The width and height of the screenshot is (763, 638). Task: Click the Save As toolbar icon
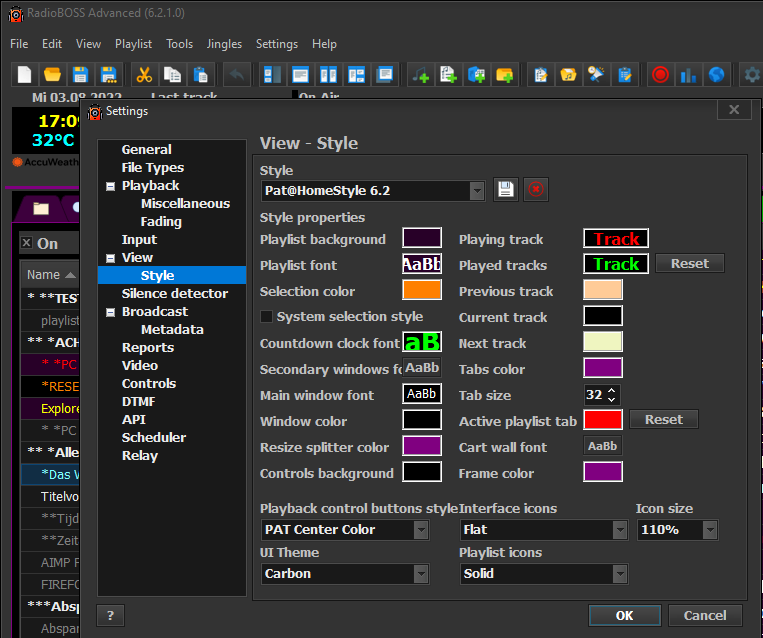coord(109,75)
